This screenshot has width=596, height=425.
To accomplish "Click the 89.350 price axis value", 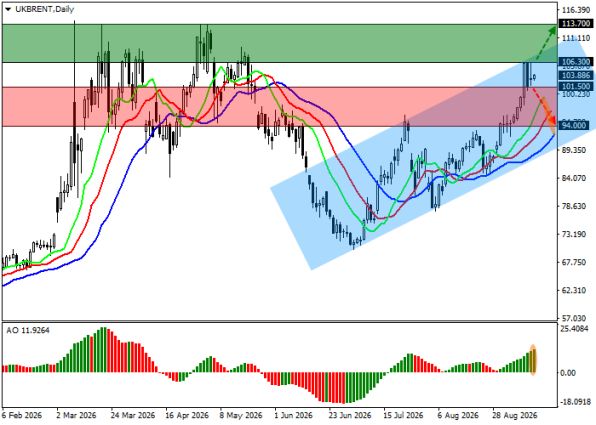I will pos(574,150).
